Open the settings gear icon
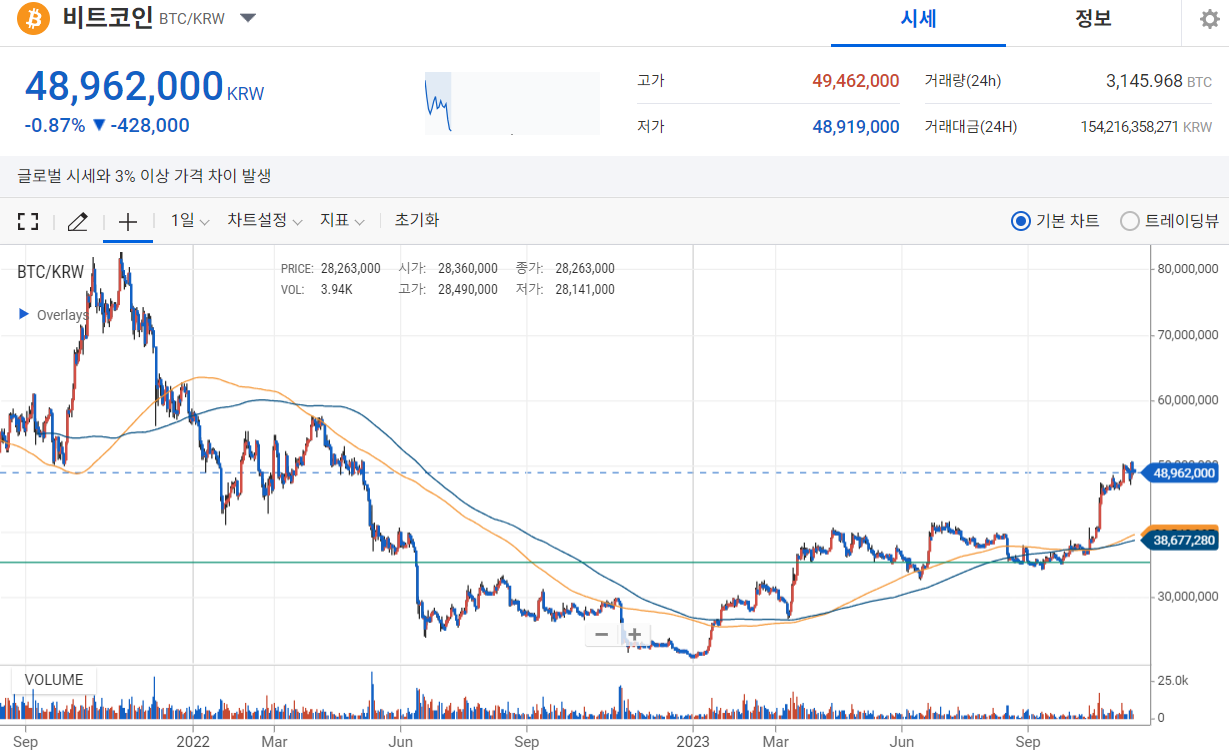Image resolution: width=1229 pixels, height=755 pixels. (x=1209, y=19)
